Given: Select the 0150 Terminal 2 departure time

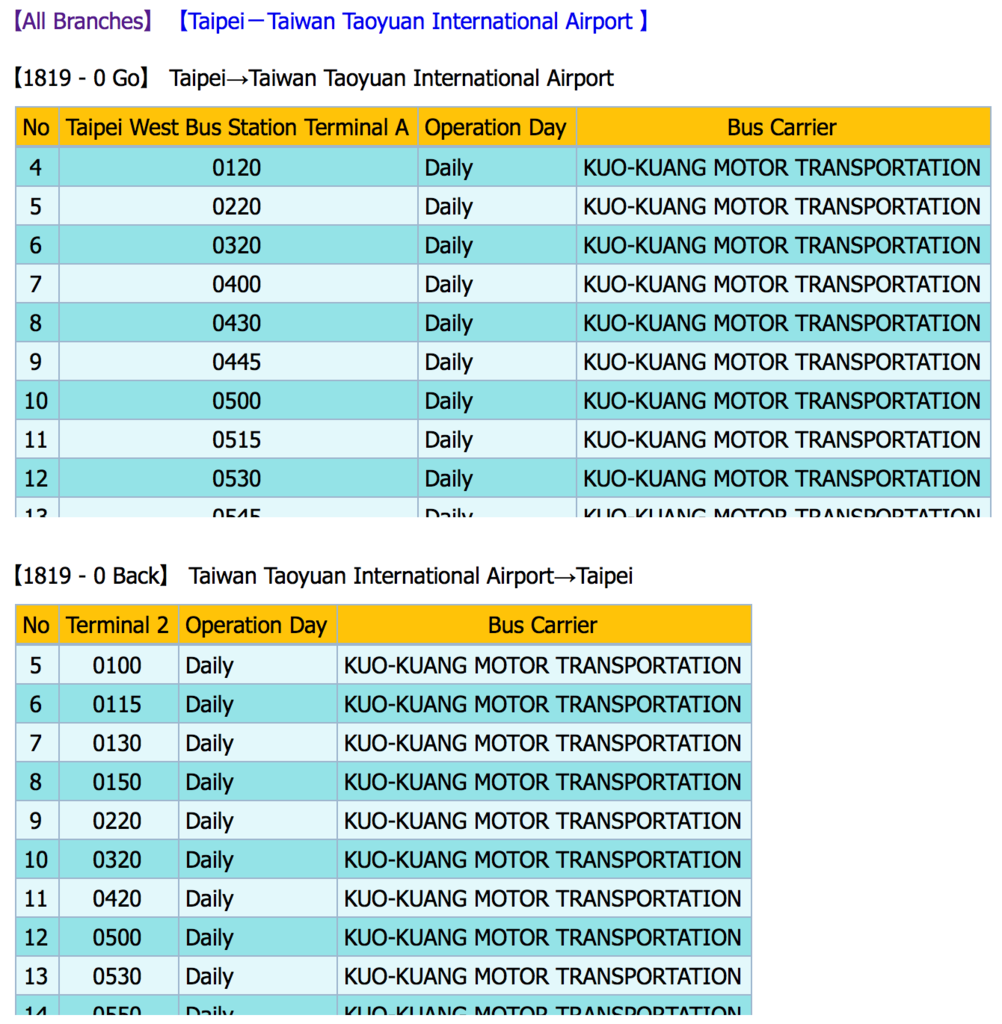Looking at the screenshot, I should (117, 782).
